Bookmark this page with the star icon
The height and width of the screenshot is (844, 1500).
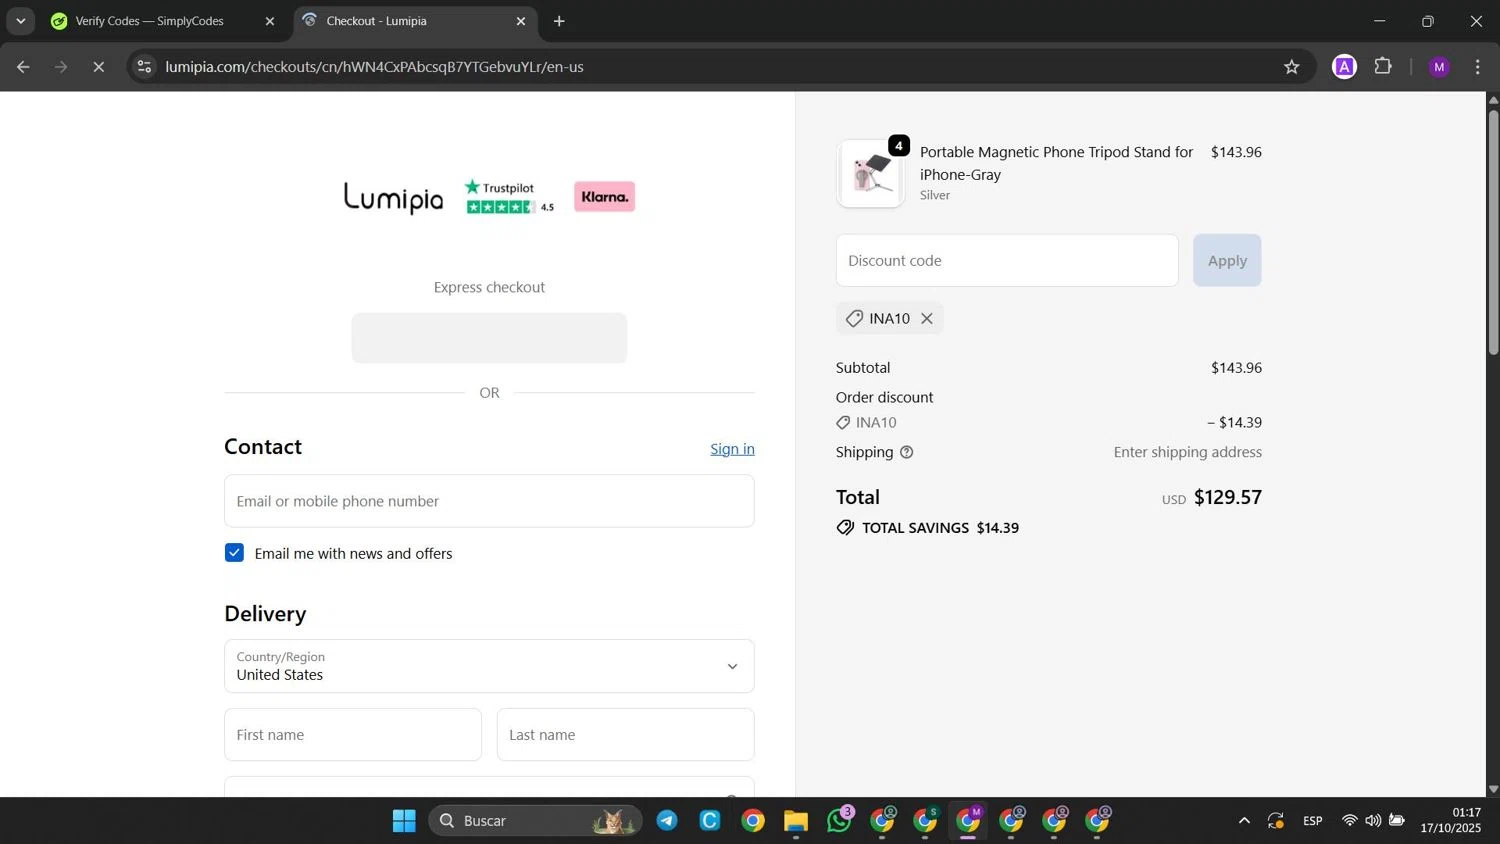(1291, 67)
